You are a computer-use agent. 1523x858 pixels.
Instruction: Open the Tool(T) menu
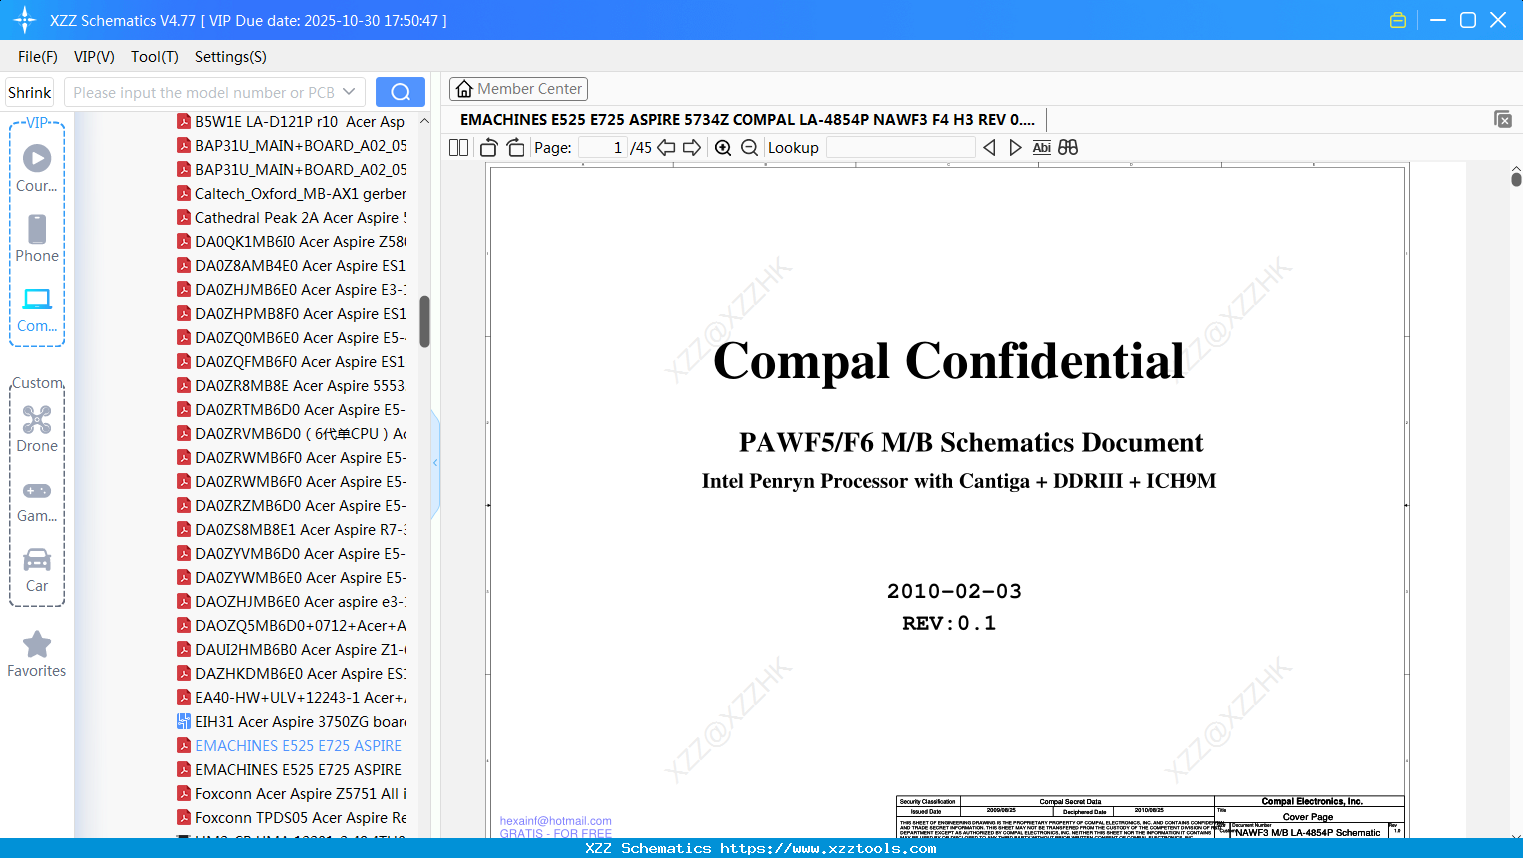coord(155,57)
